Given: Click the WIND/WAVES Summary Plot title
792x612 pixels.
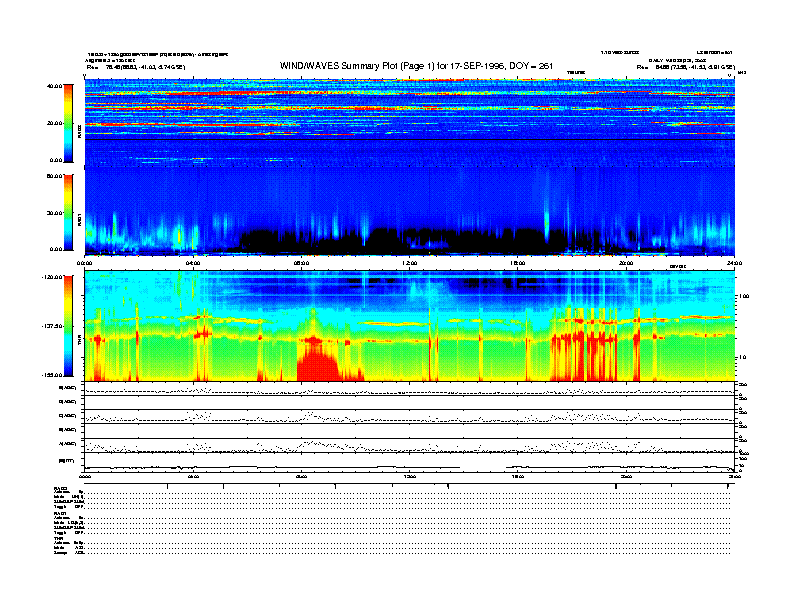Looking at the screenshot, I should [x=416, y=66].
